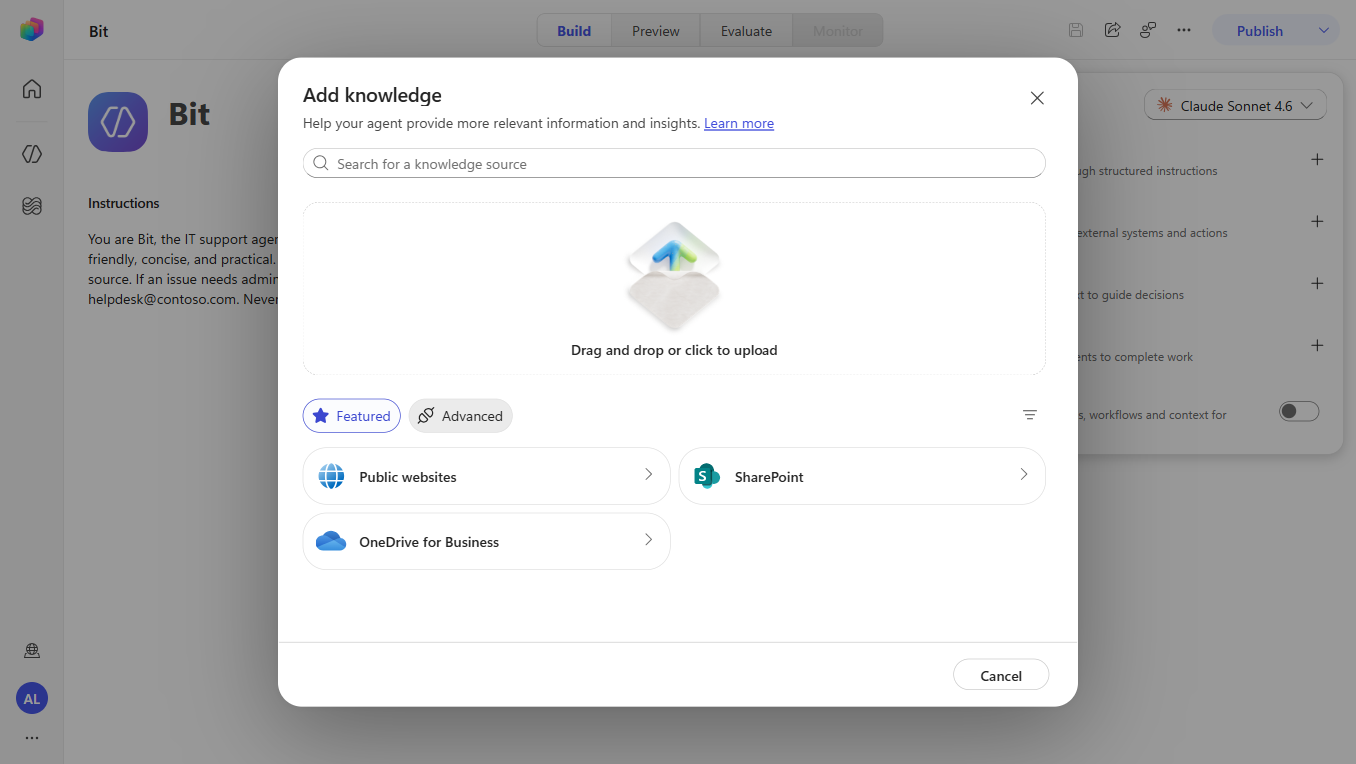Select the SharePoint source label
This screenshot has height=764, width=1356.
769,477
